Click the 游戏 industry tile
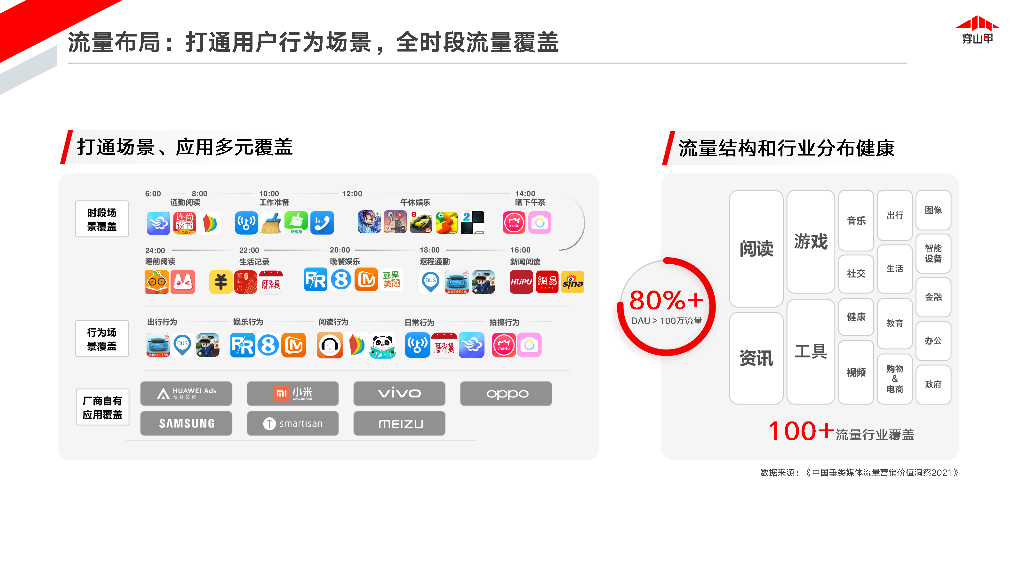This screenshot has width=1024, height=576. pyautogui.click(x=810, y=242)
